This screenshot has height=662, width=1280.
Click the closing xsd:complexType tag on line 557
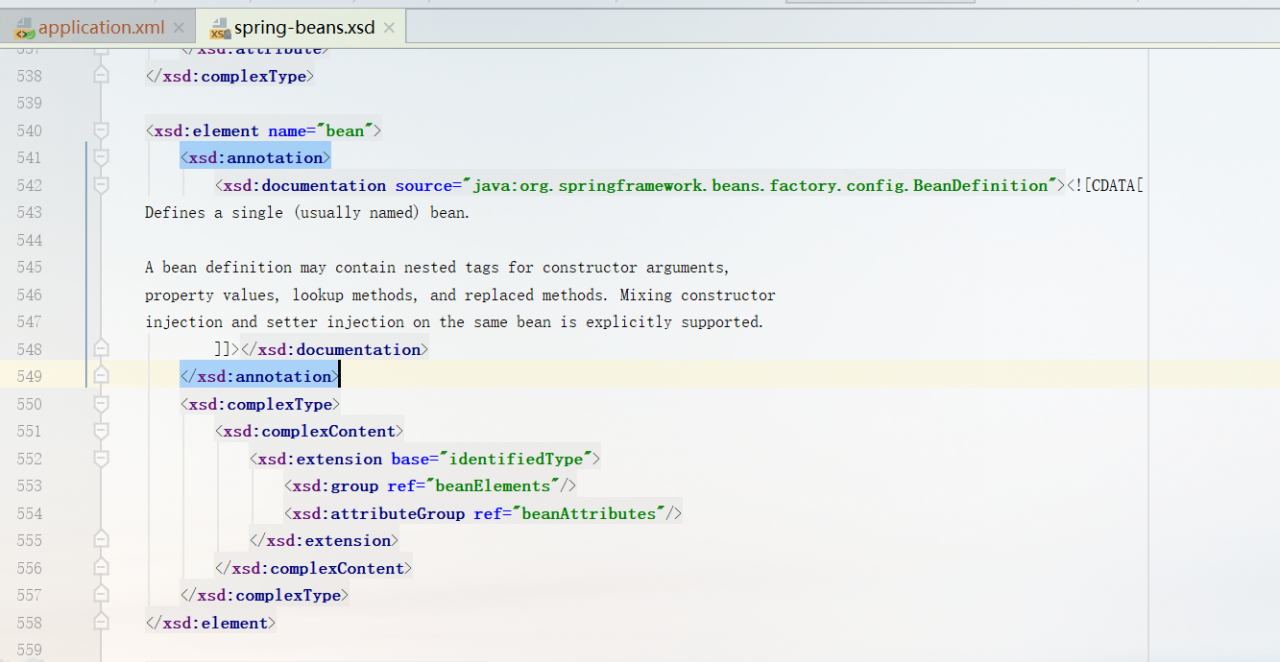pos(265,595)
